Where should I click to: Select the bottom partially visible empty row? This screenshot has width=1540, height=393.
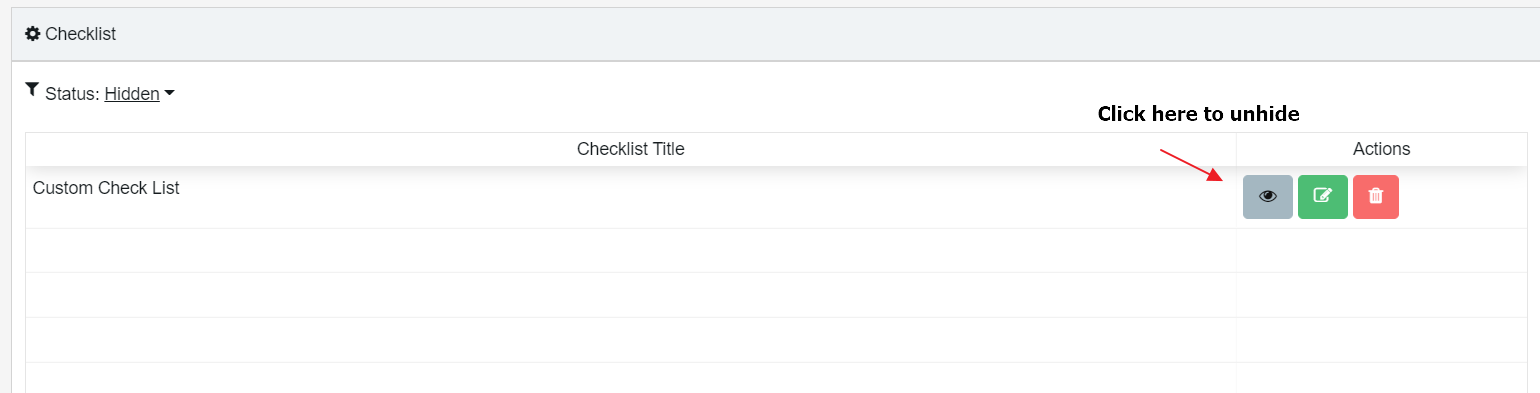(x=776, y=378)
